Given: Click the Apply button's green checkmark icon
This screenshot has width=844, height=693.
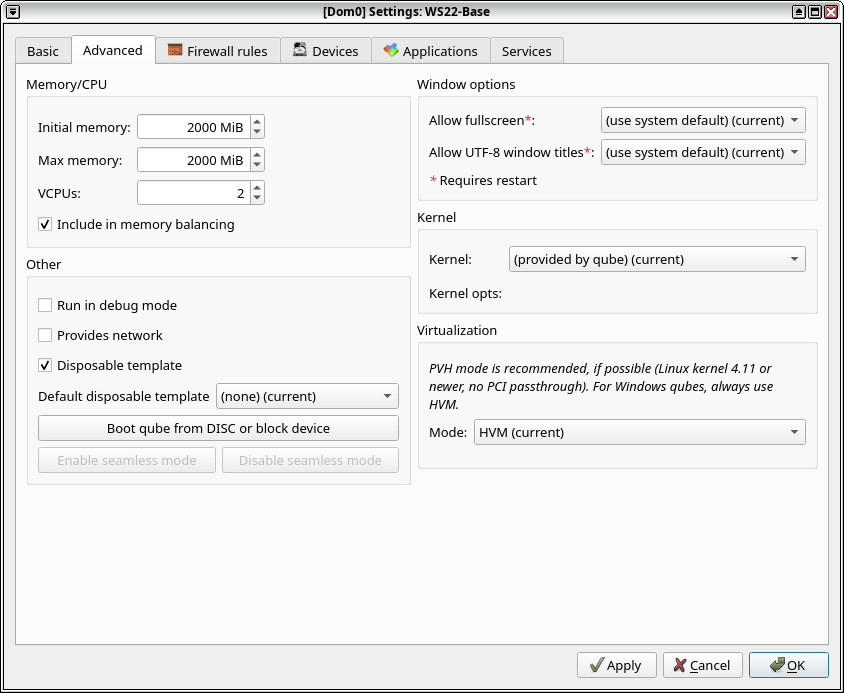Looking at the screenshot, I should (596, 665).
